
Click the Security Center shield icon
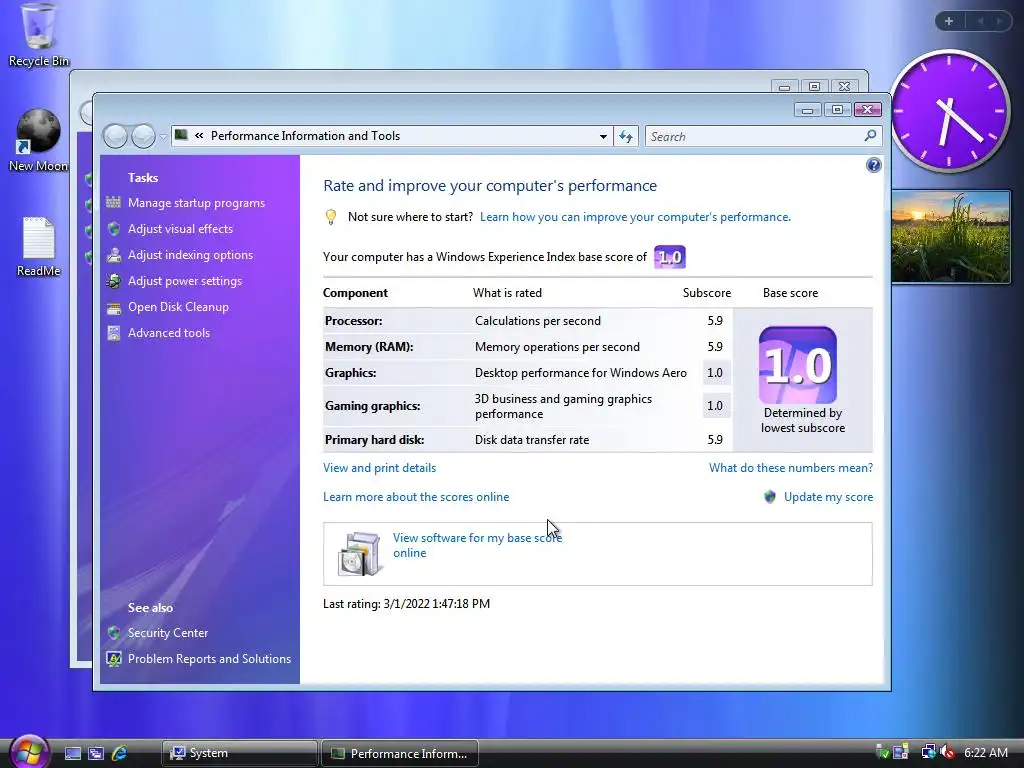[x=114, y=632]
